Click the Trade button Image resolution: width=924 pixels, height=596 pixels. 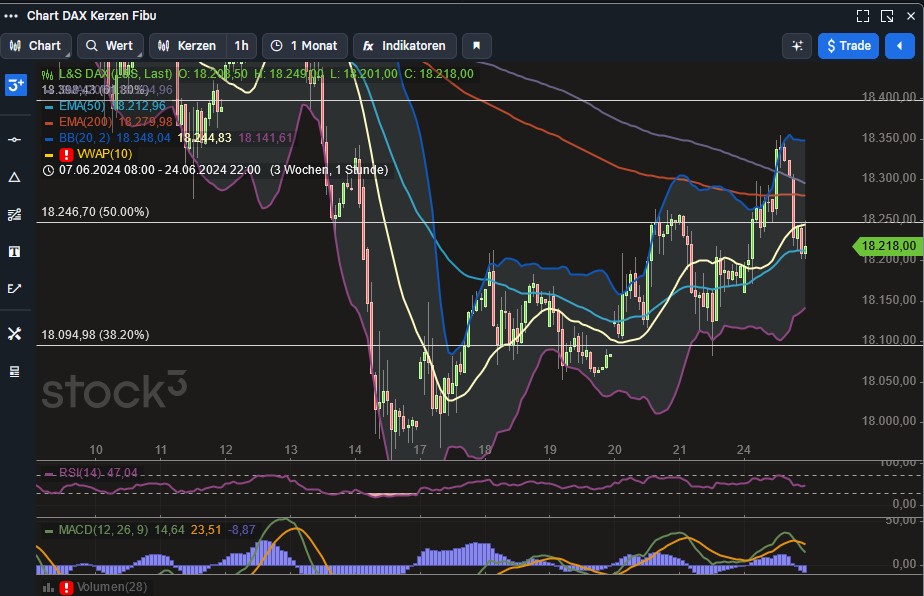(x=848, y=45)
